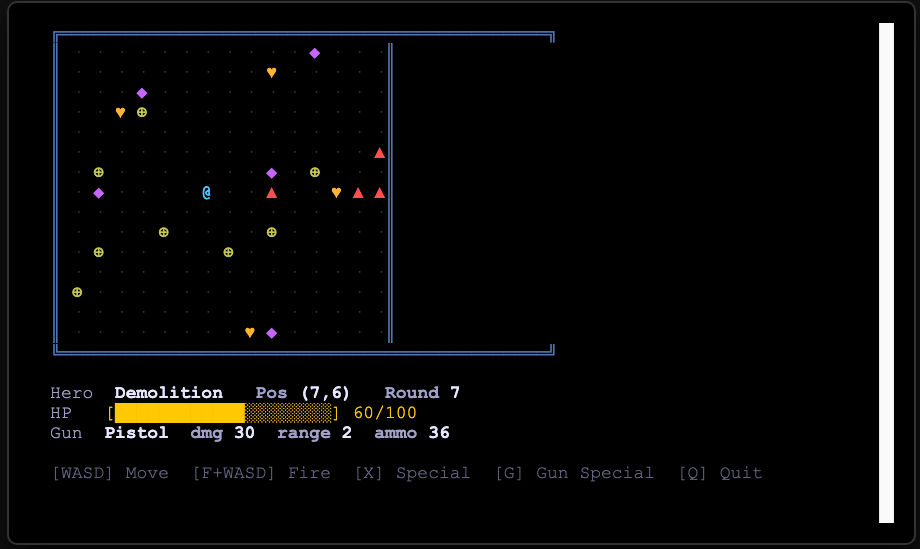Click the purple diamond directly above the nearest red triangle

272,173
